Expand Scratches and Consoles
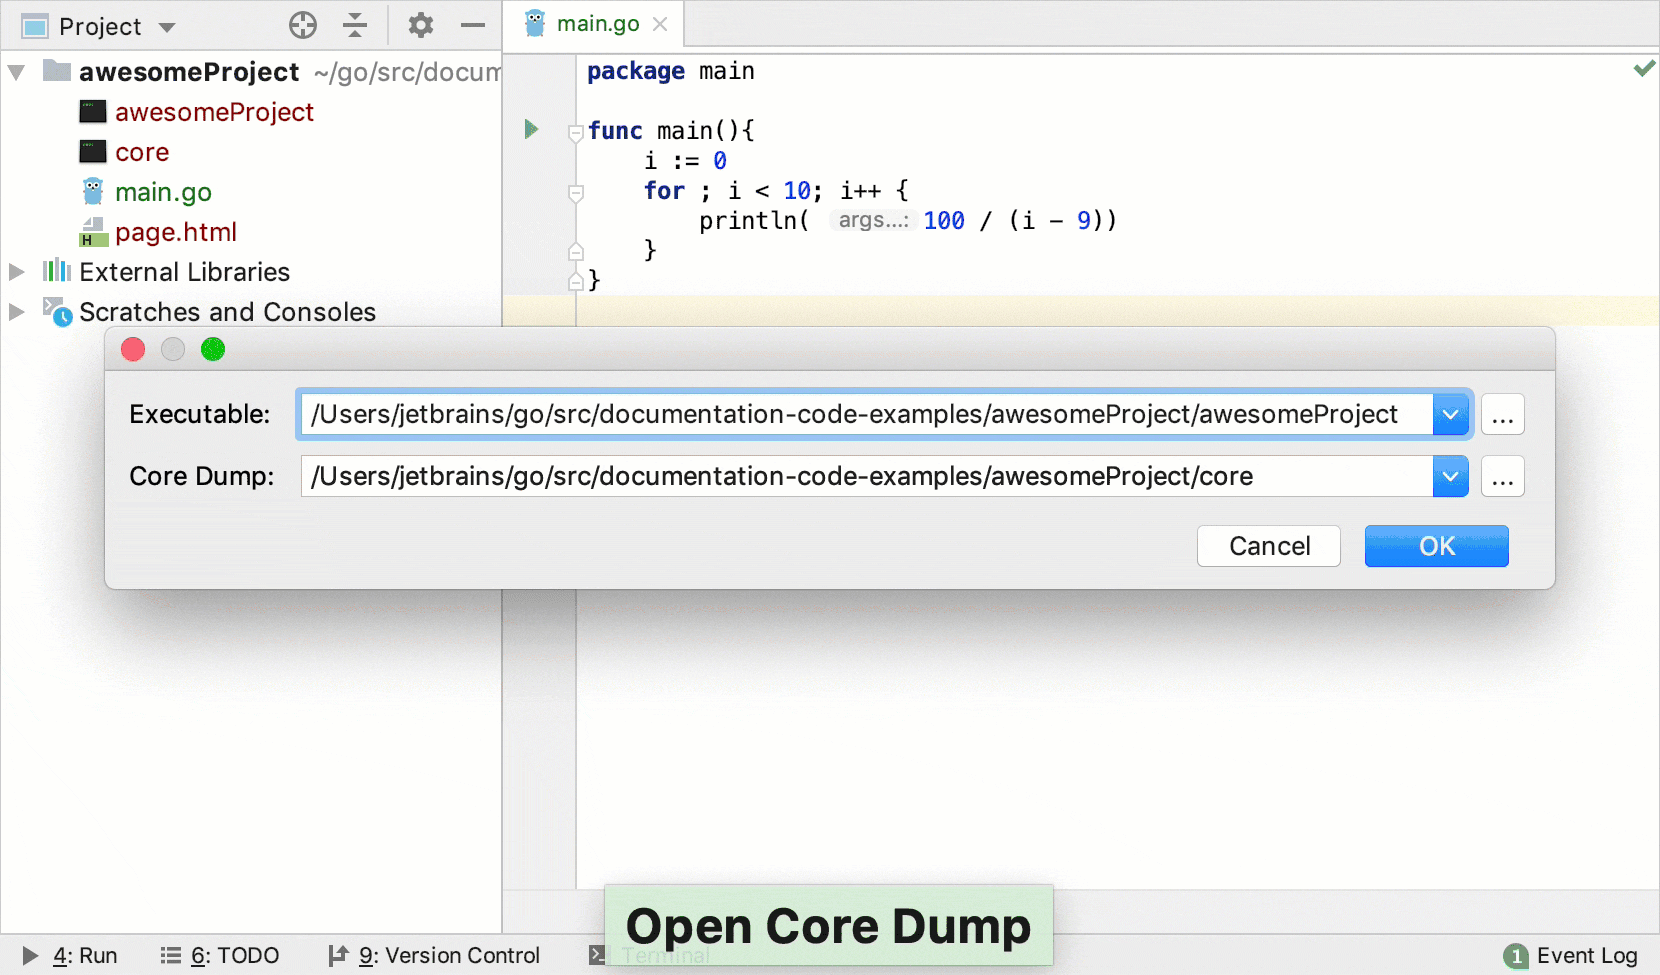This screenshot has height=975, width=1660. [16, 311]
